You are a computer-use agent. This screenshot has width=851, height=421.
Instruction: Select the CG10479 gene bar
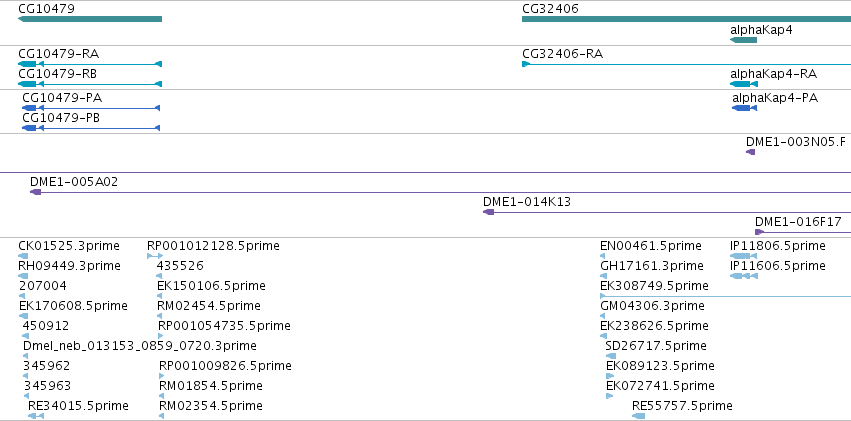pyautogui.click(x=90, y=19)
